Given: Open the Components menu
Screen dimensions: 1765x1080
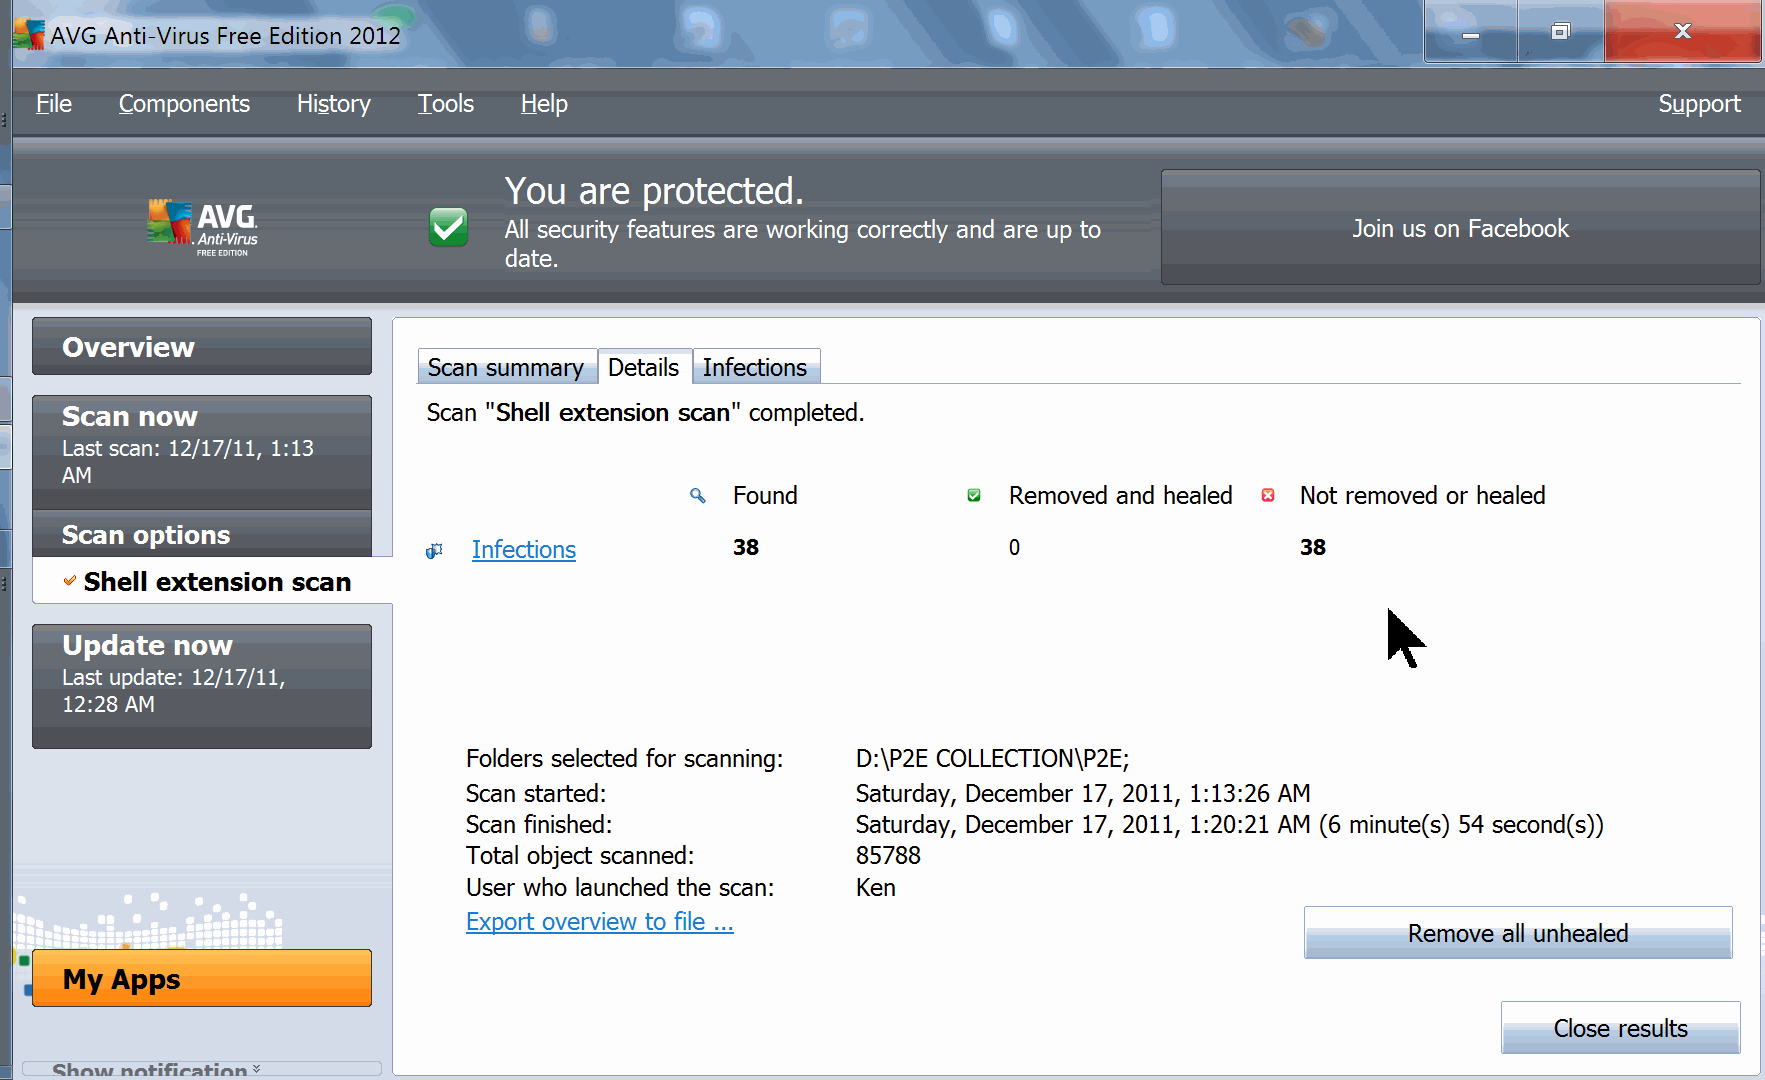Looking at the screenshot, I should point(184,104).
